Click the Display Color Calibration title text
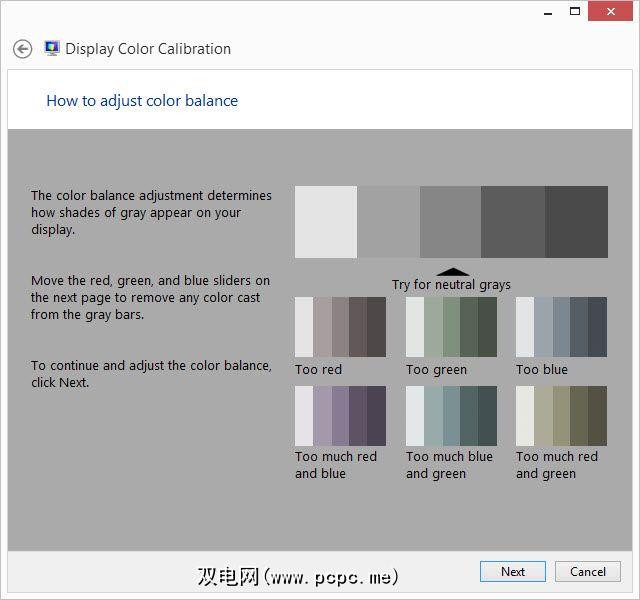This screenshot has width=640, height=600. tap(148, 49)
